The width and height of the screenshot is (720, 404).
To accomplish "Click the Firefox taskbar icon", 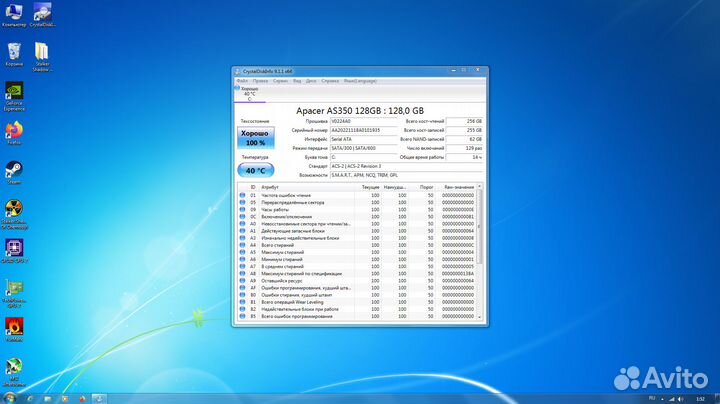I will pyautogui.click(x=82, y=398).
